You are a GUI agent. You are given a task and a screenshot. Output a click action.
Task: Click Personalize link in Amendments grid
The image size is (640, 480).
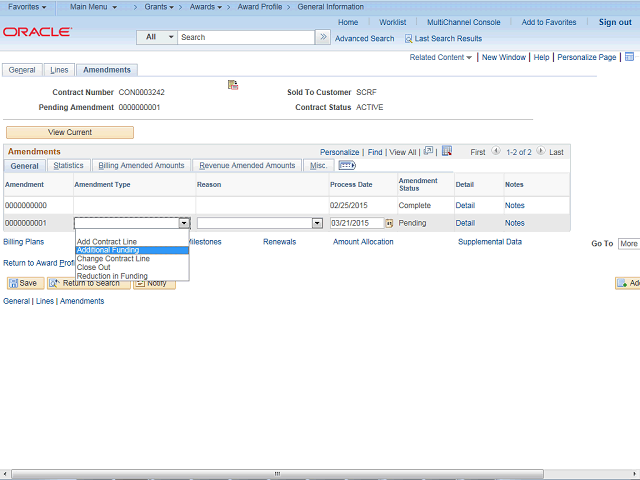click(339, 152)
